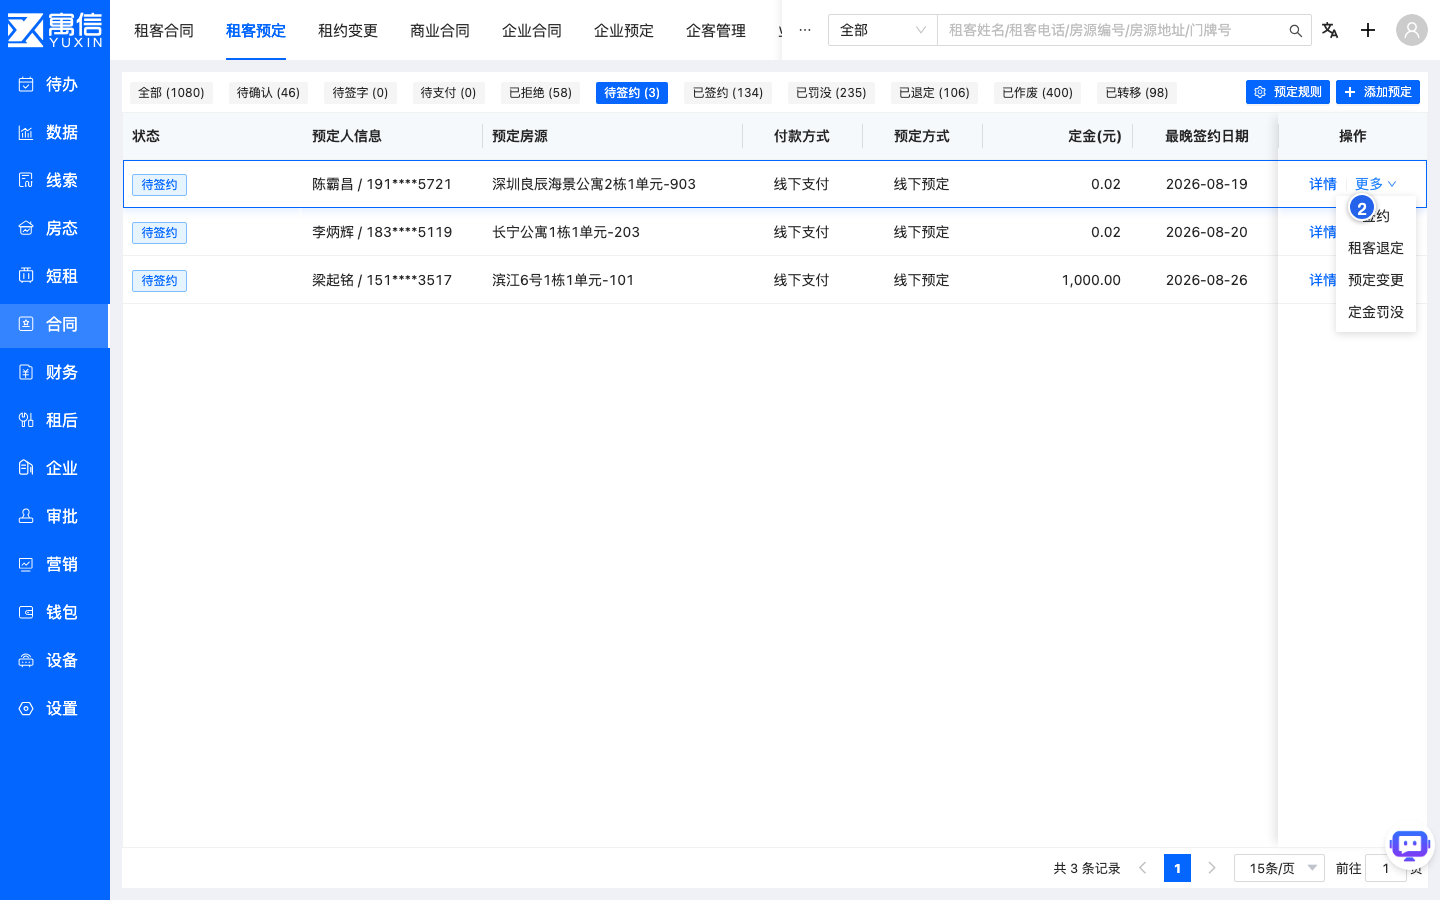Open the 营销 sidebar section
The width and height of the screenshot is (1440, 900).
pos(54,564)
